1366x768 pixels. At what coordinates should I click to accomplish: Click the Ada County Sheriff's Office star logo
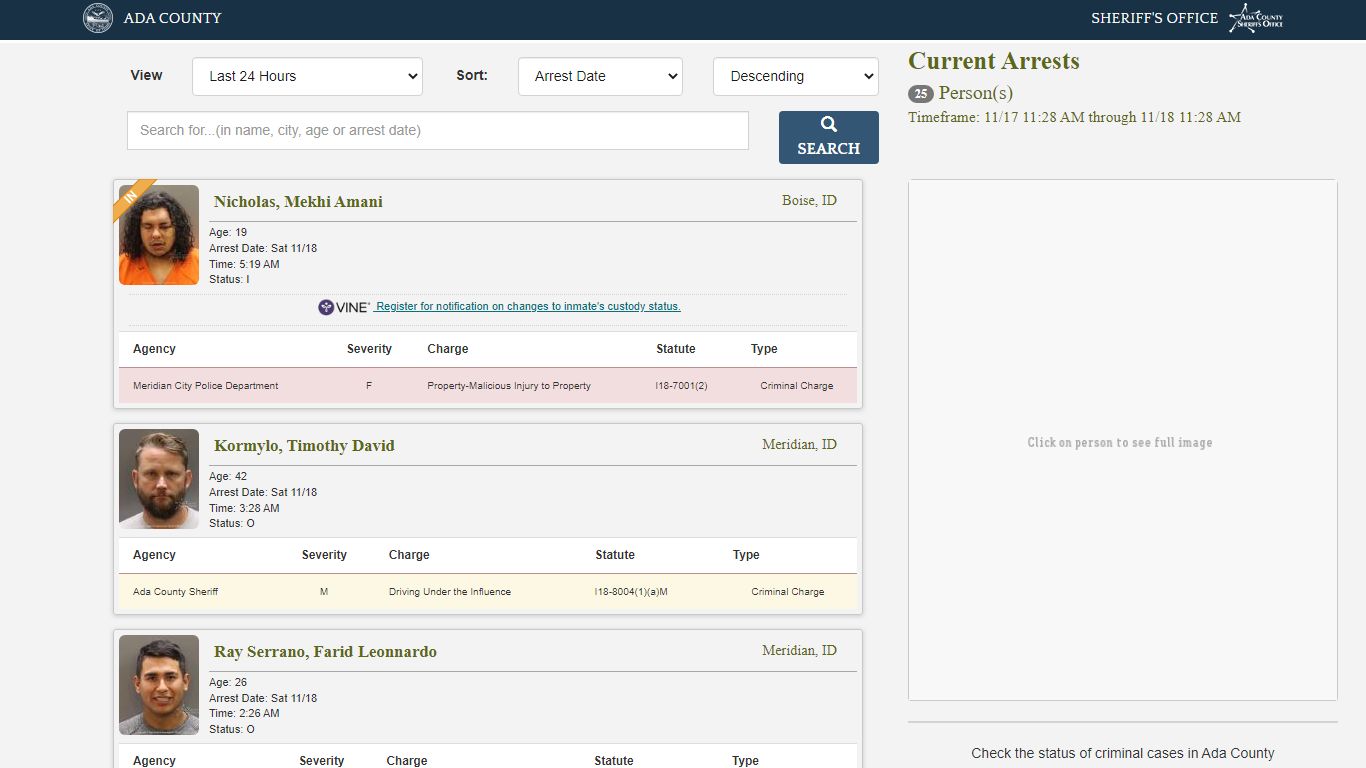1255,18
